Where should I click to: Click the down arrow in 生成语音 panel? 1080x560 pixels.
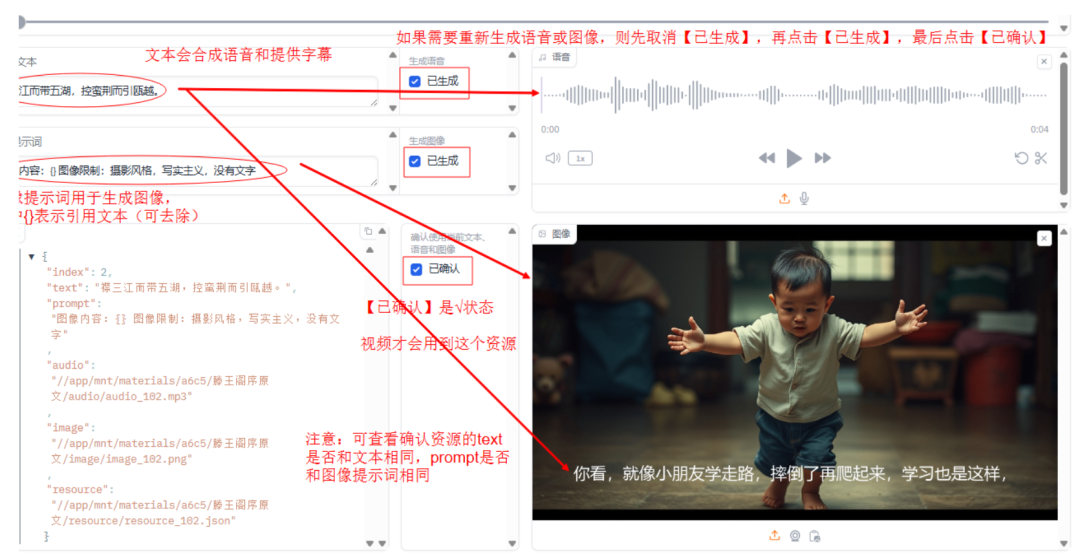point(513,109)
